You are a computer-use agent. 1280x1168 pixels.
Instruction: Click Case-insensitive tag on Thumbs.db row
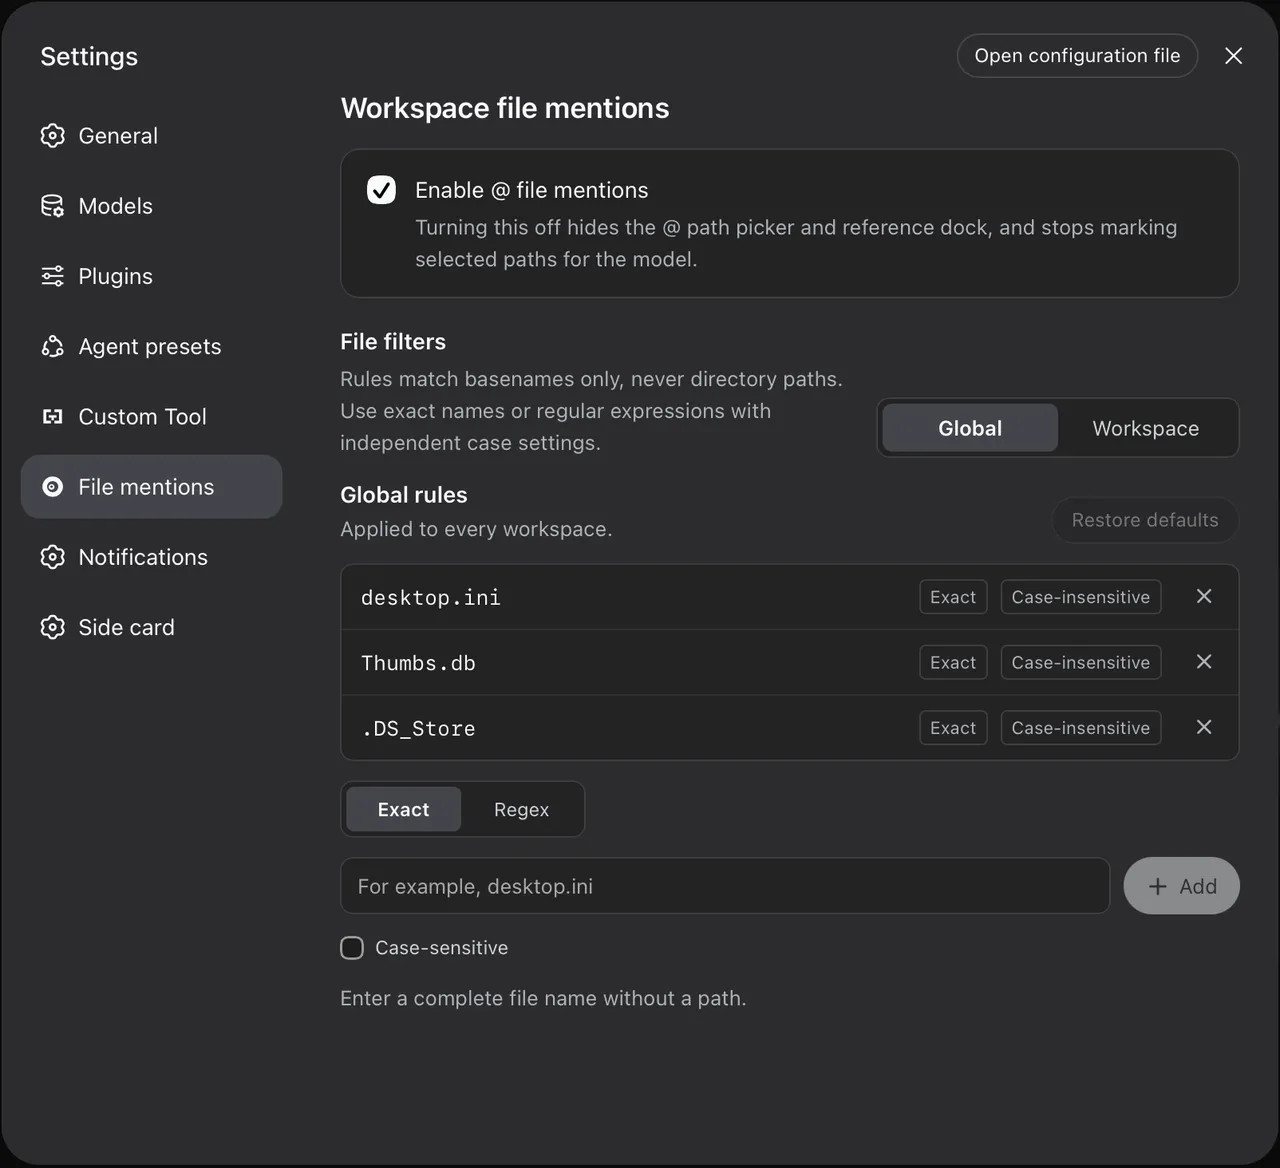[x=1081, y=662]
